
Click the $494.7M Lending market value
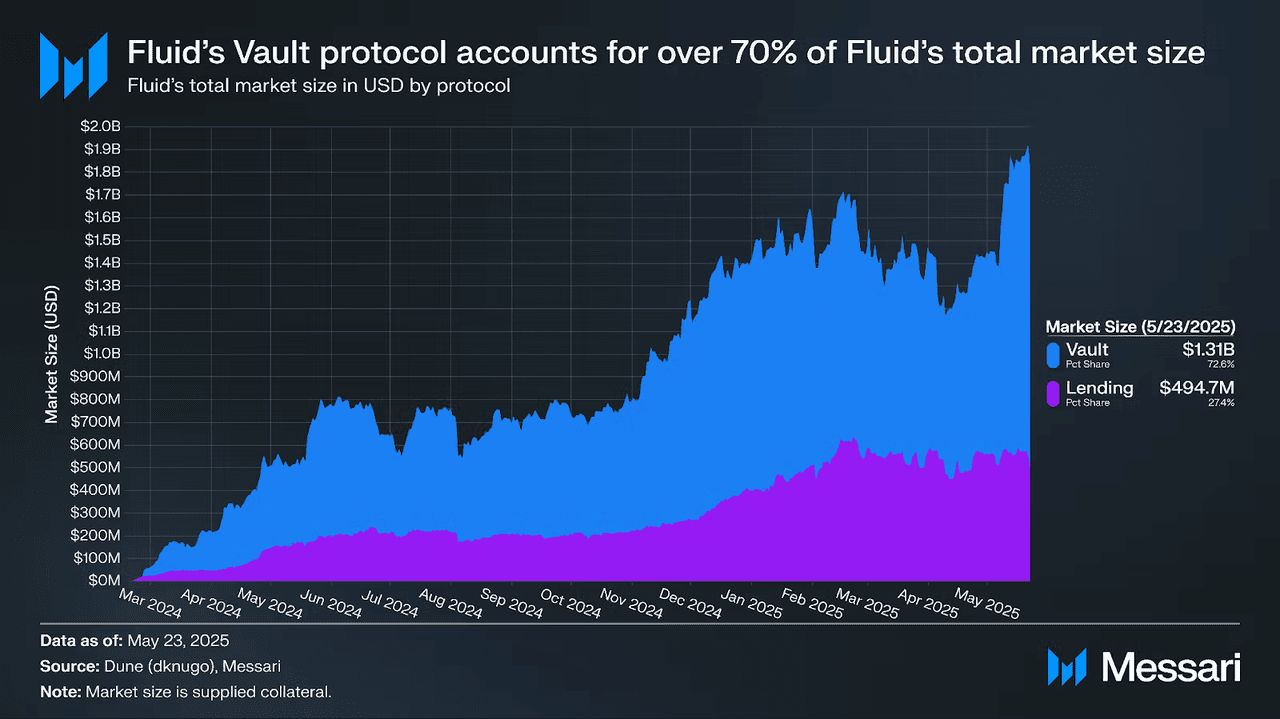1197,388
